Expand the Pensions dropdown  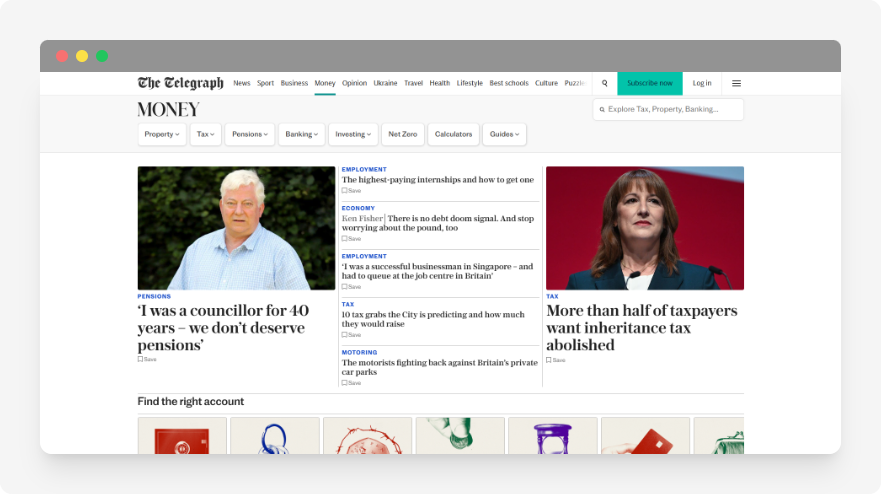pos(249,134)
